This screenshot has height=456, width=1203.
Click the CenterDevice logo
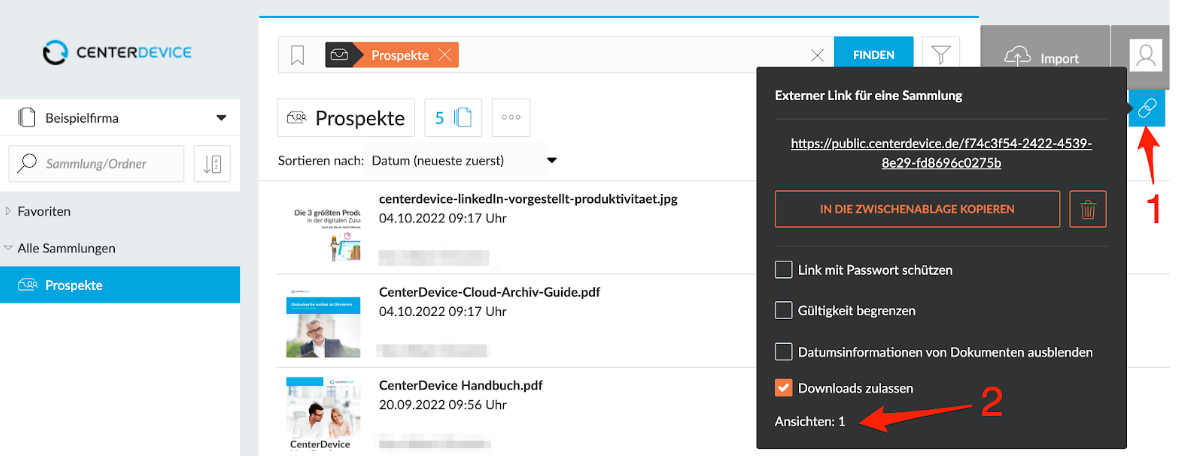(118, 51)
